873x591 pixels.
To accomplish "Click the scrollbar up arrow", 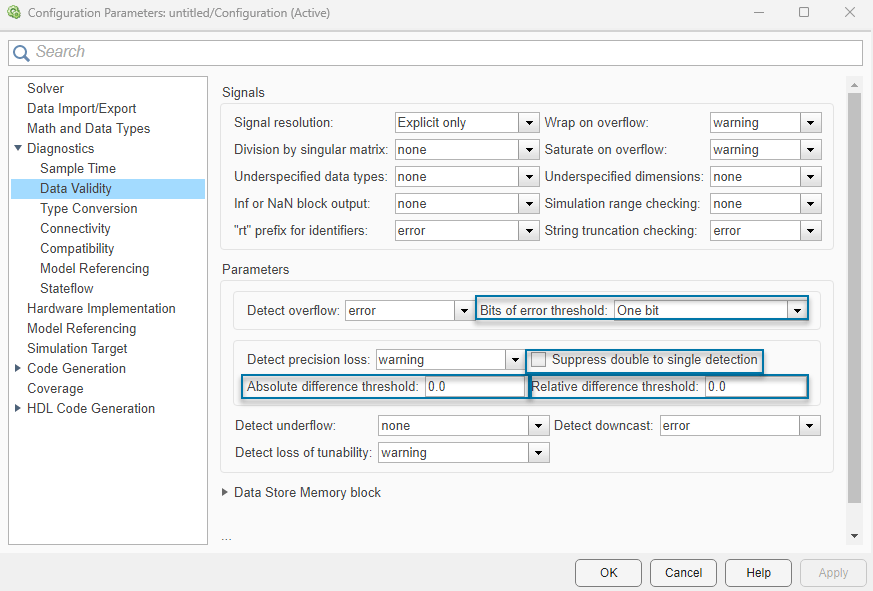I will point(854,85).
